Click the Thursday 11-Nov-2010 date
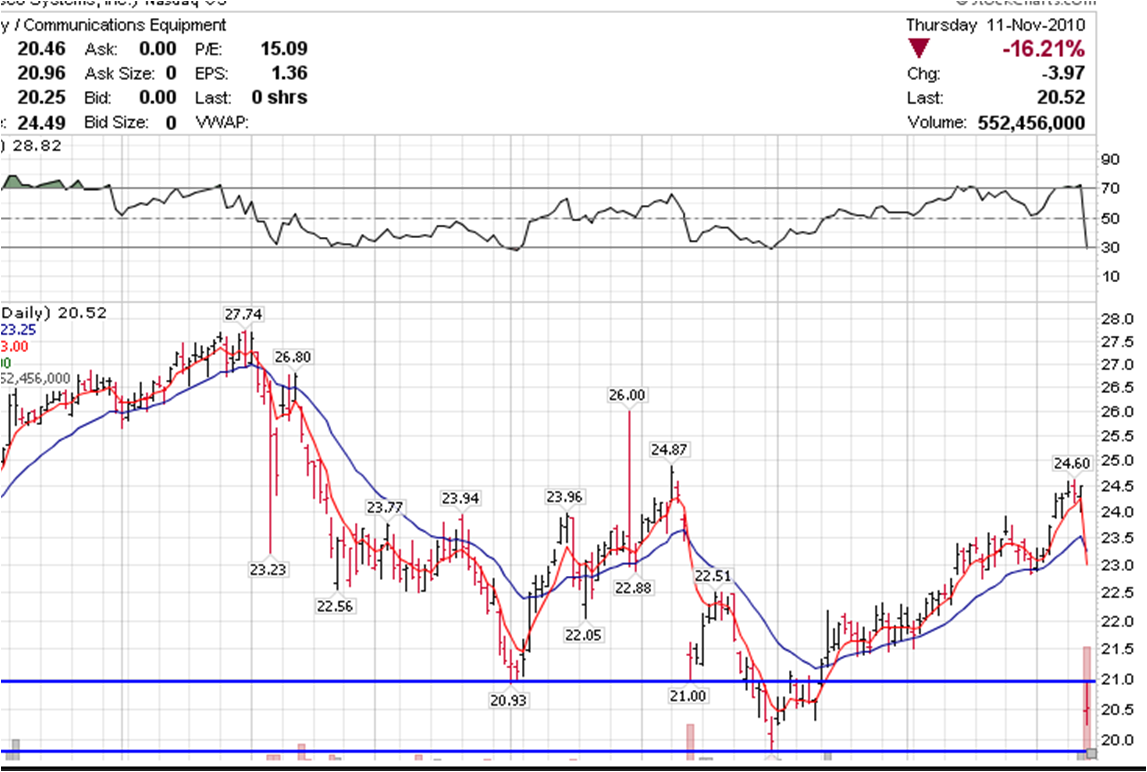1147x772 pixels. click(x=996, y=25)
